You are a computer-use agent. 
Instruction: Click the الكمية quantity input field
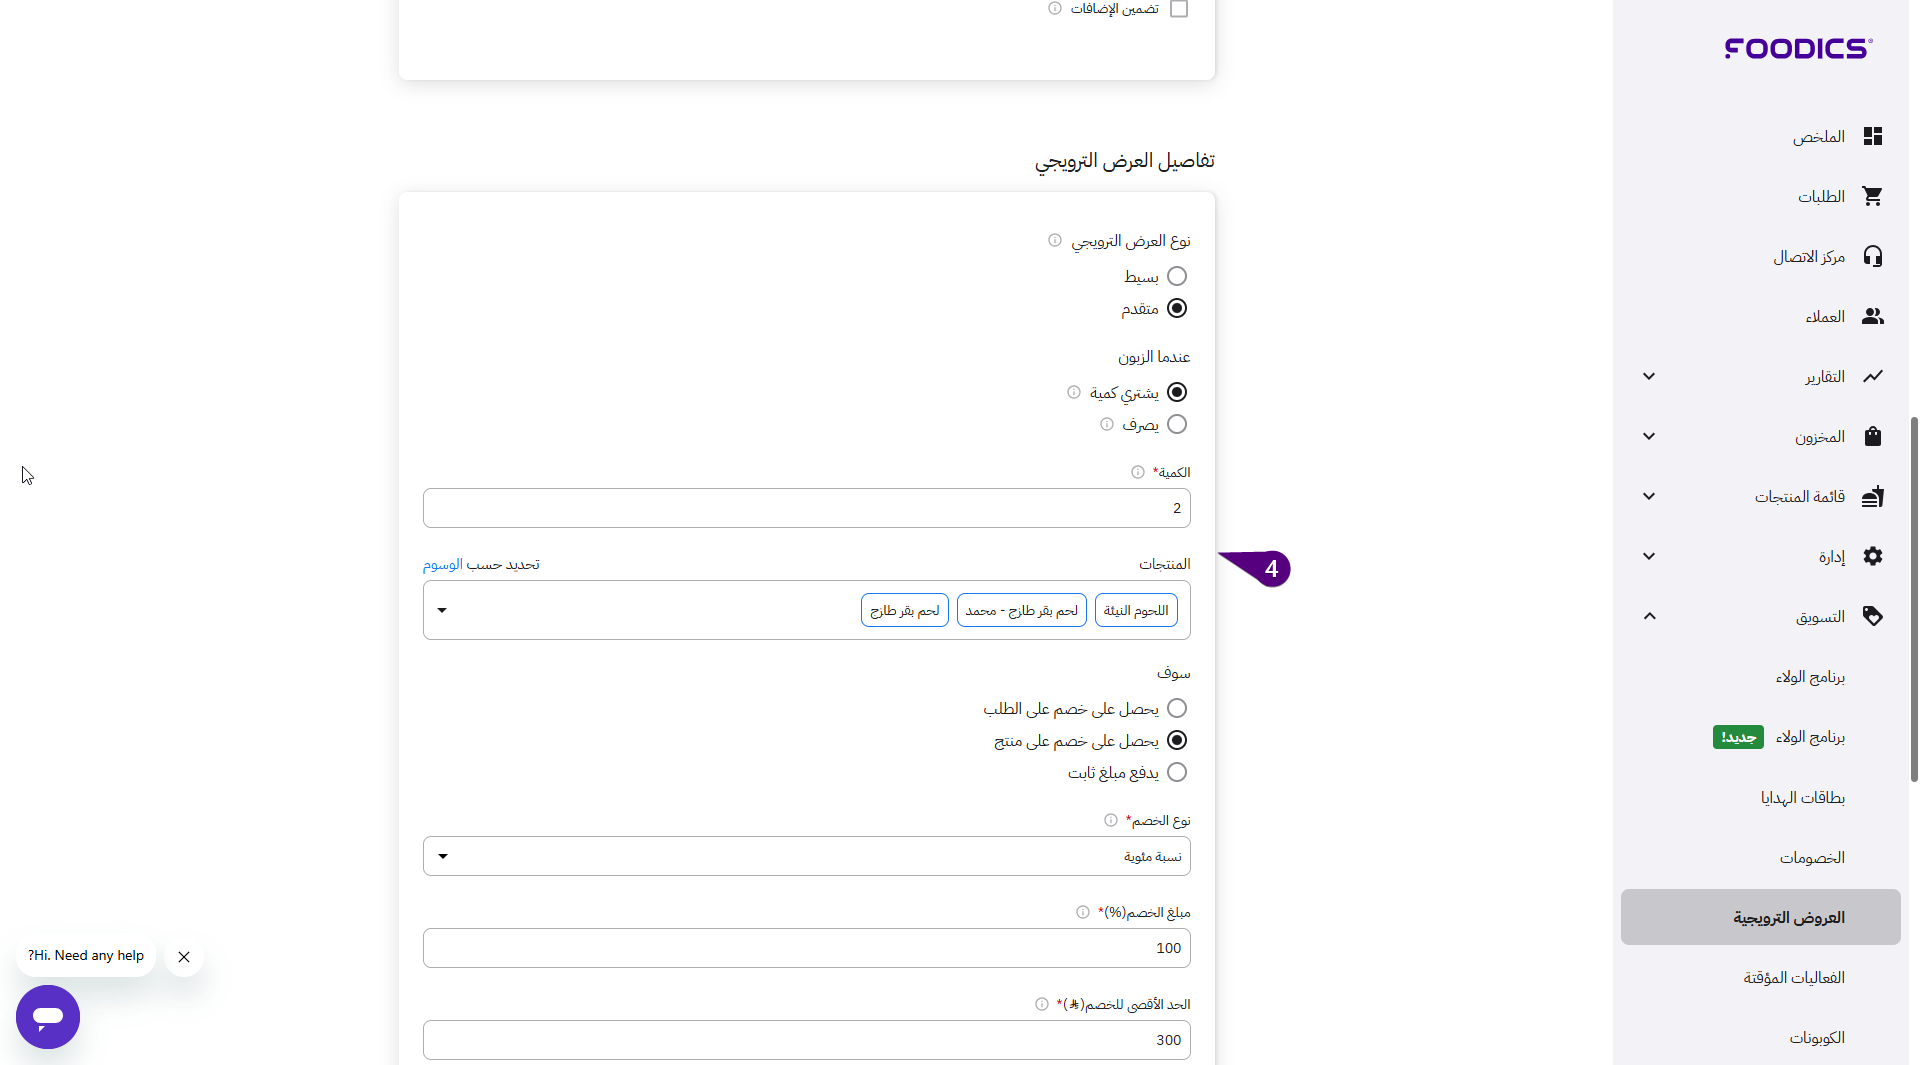pyautogui.click(x=806, y=508)
